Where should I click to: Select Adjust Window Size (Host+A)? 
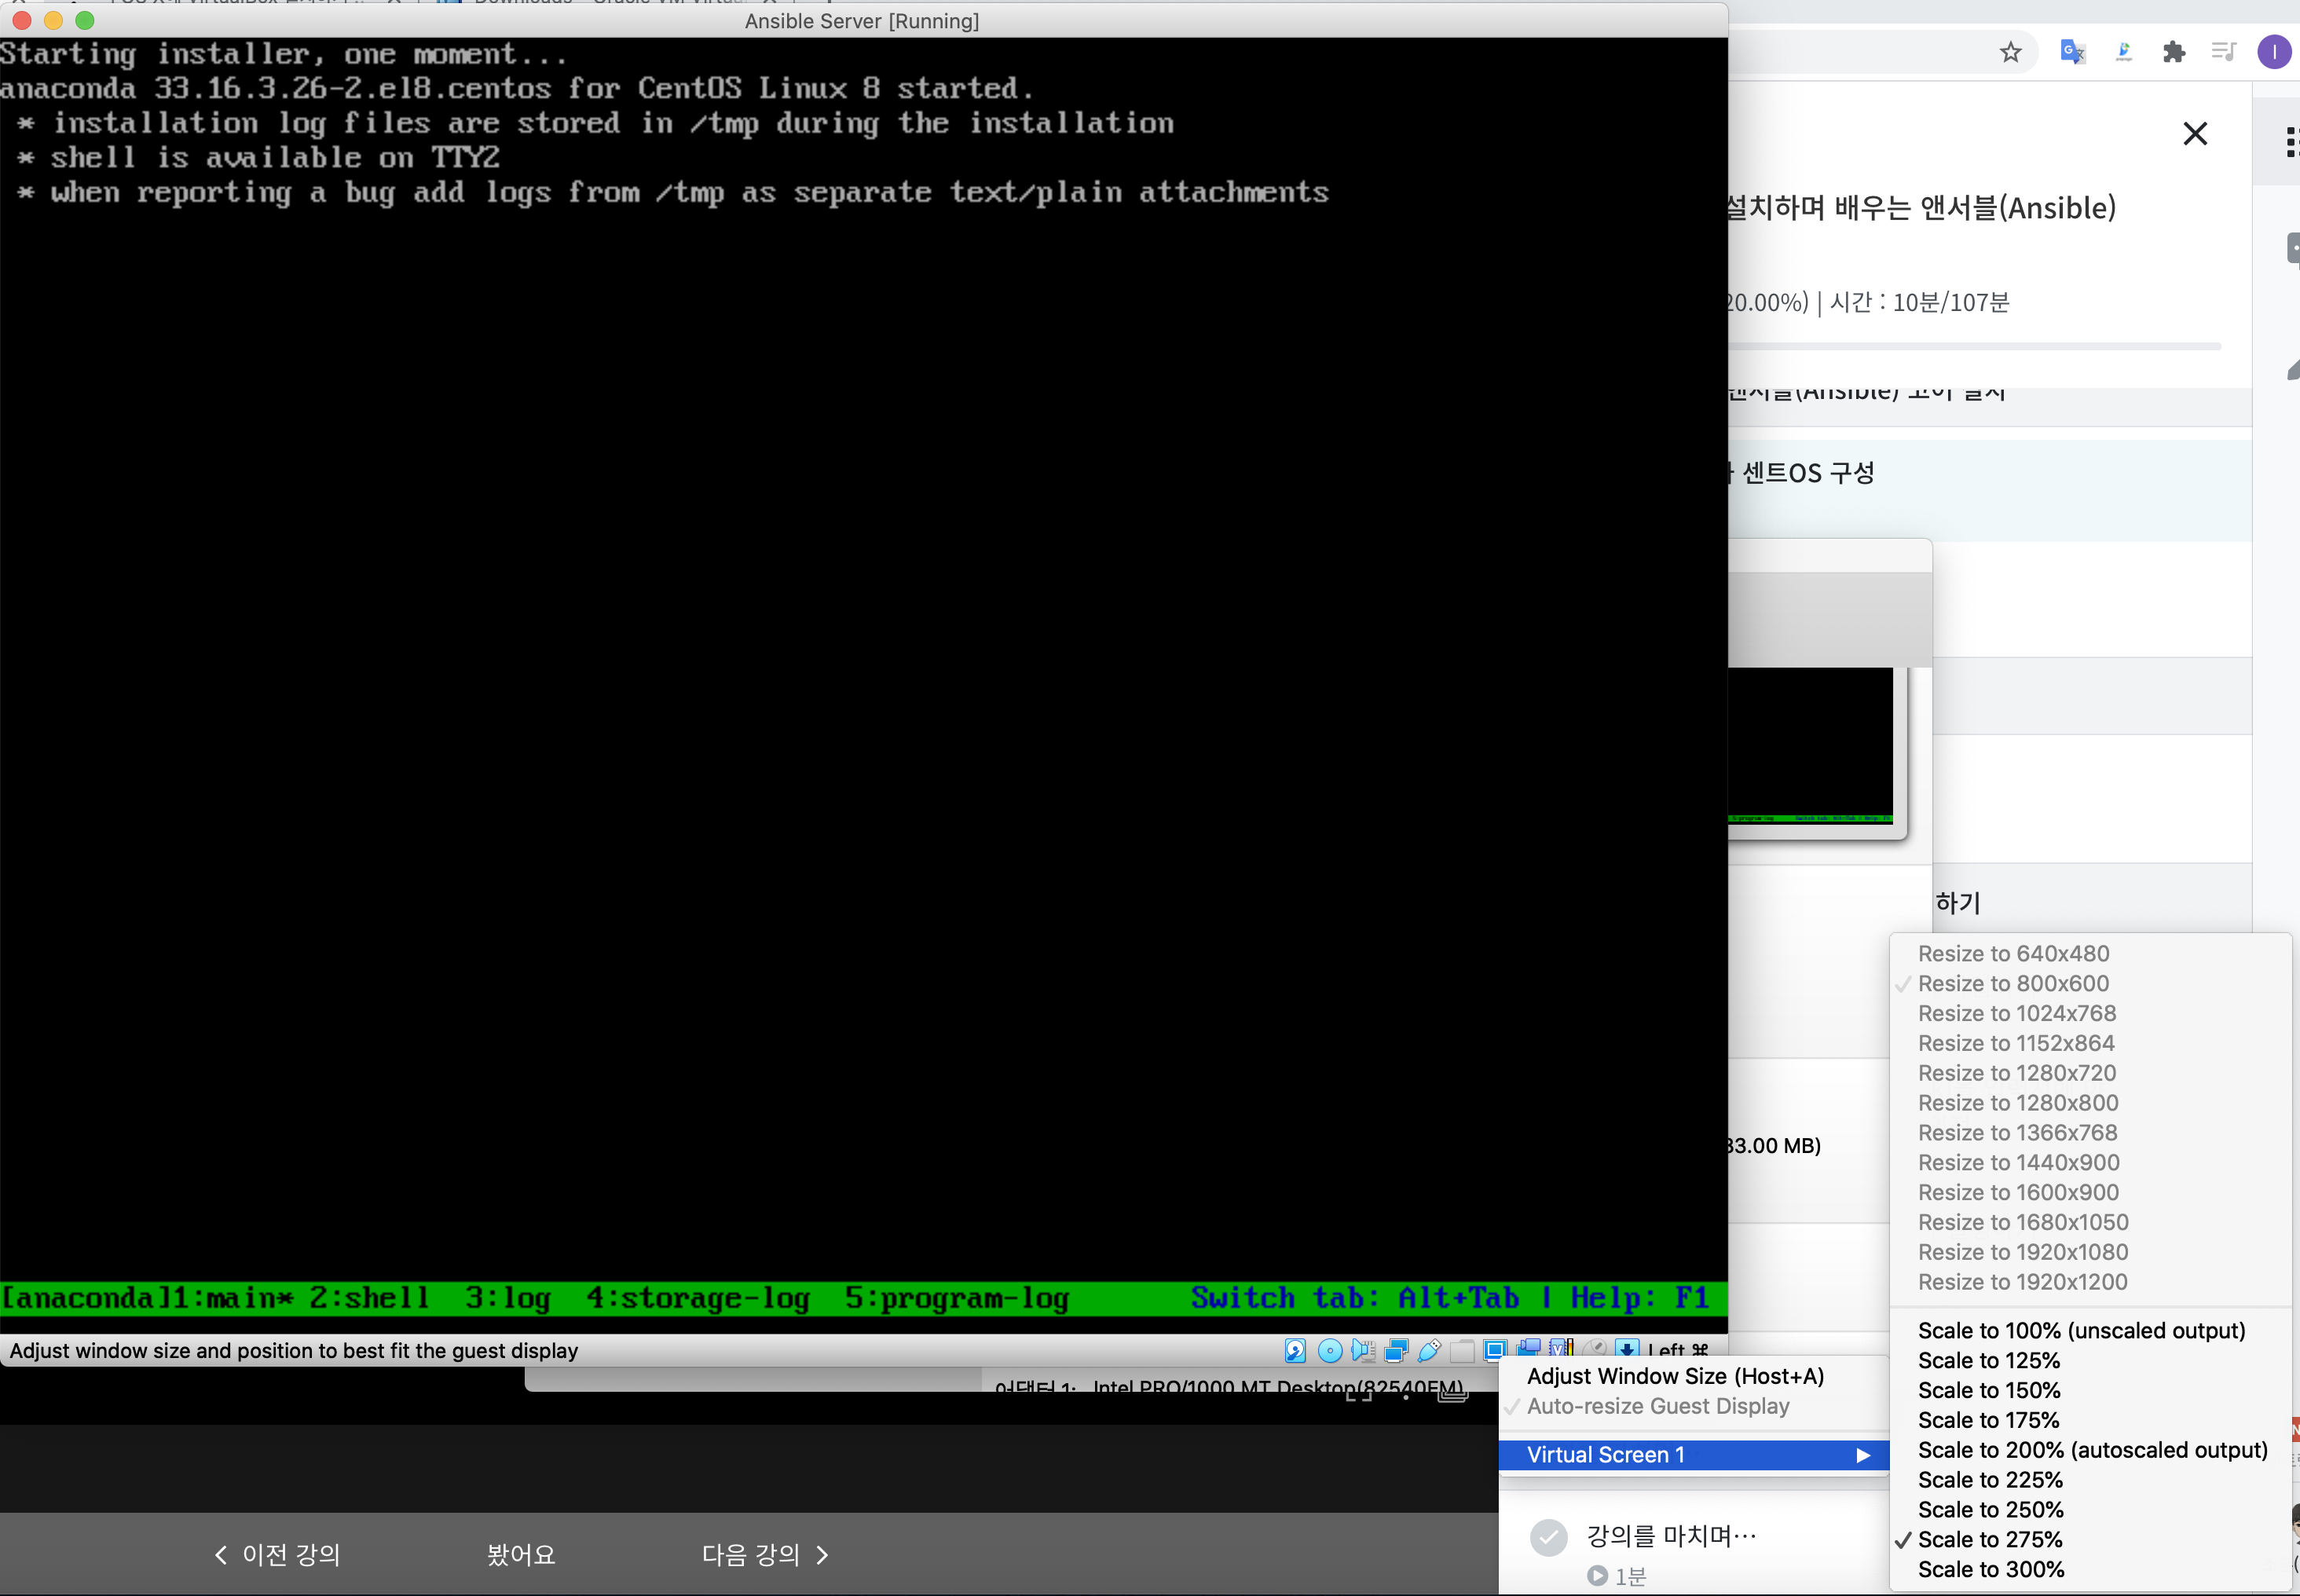pyautogui.click(x=1675, y=1376)
